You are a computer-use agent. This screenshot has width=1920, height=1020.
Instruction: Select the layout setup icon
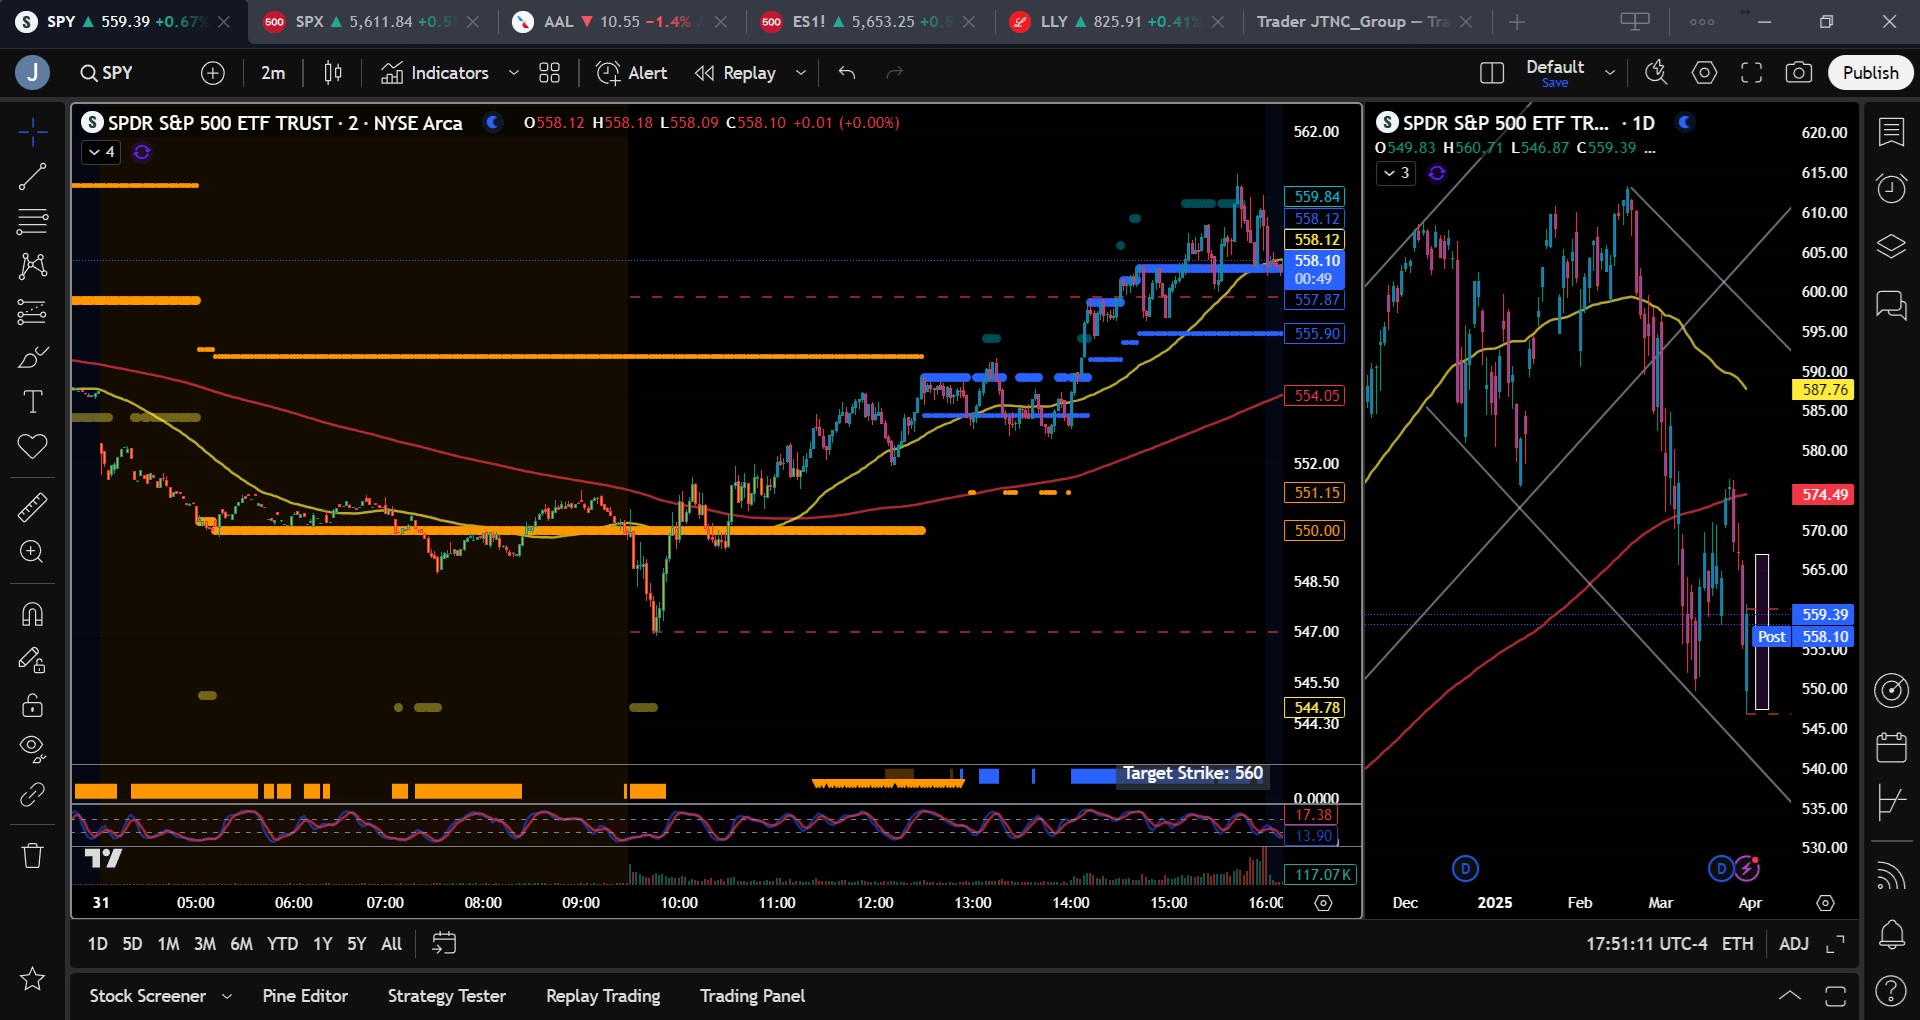click(x=1491, y=73)
